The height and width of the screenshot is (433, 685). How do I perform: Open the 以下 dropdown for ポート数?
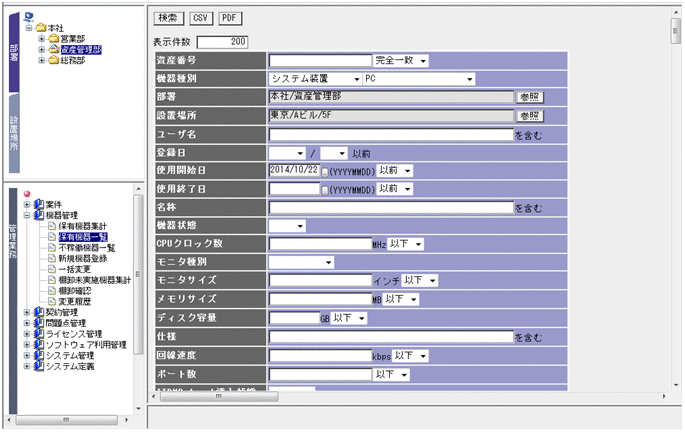[x=391, y=374]
